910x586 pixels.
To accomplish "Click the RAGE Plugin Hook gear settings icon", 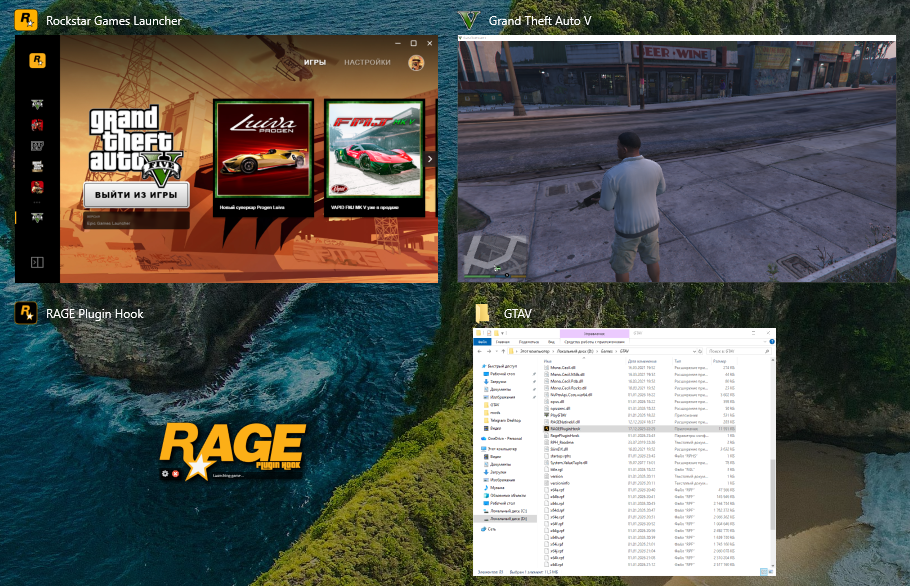I will point(165,473).
